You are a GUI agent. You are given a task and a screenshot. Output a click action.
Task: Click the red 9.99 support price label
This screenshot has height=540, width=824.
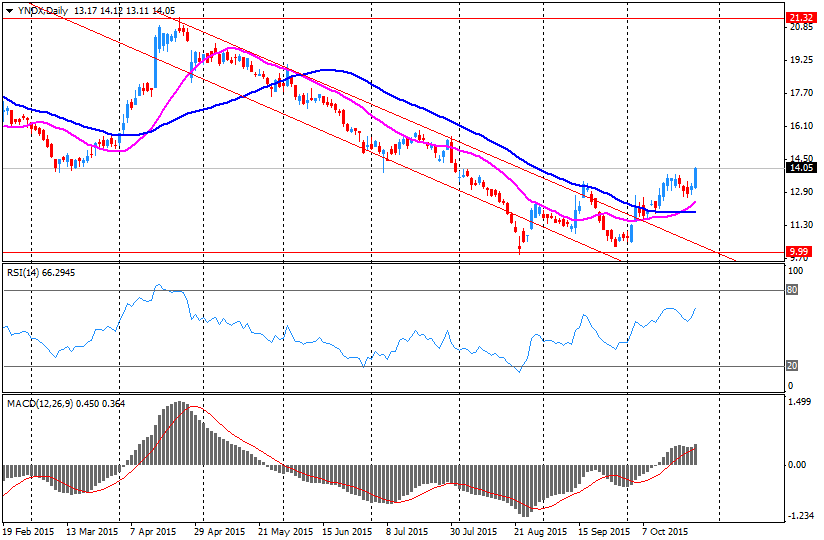coord(801,252)
